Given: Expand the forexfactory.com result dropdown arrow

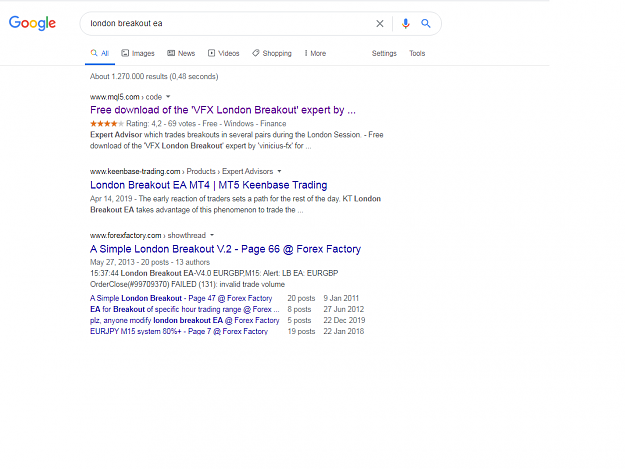Looking at the screenshot, I should pyautogui.click(x=212, y=235).
